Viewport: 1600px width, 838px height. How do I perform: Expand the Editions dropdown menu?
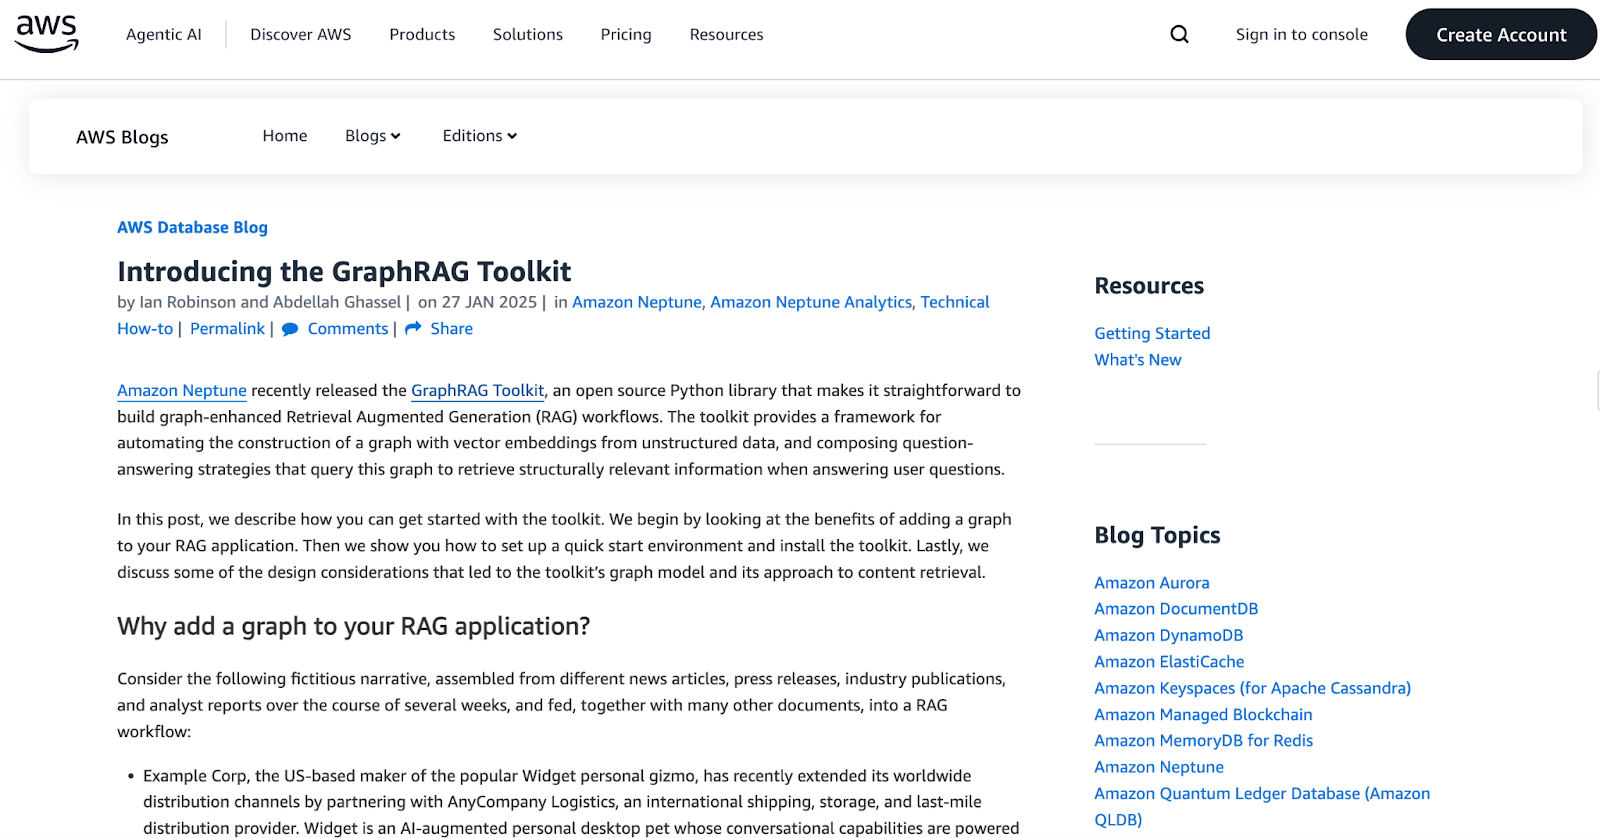tap(479, 136)
